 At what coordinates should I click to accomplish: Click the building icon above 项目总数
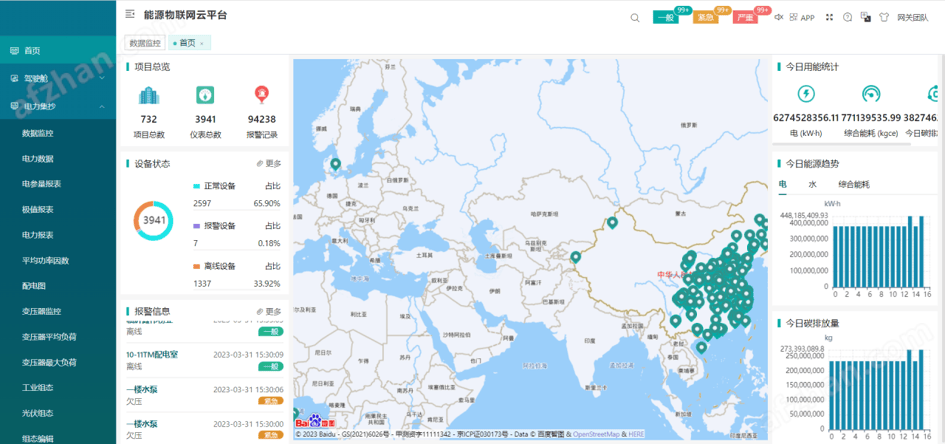149,95
